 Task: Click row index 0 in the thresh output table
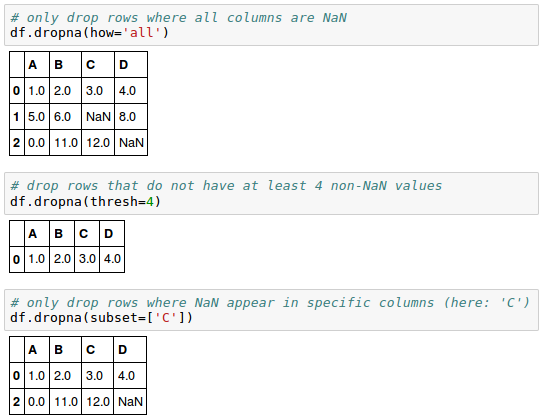tap(17, 259)
